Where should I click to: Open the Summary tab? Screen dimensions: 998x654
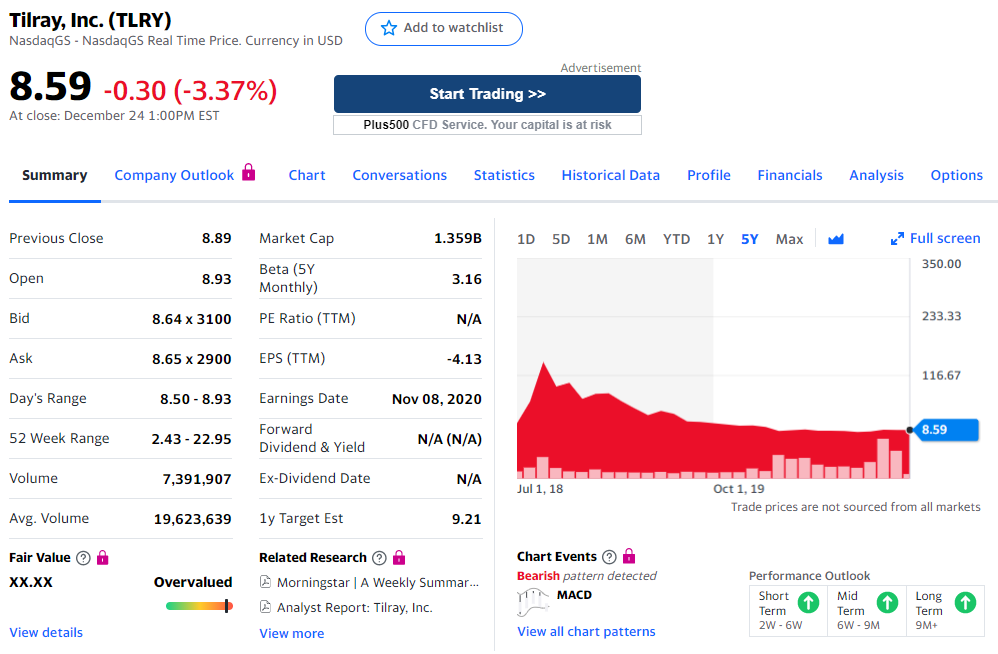pyautogui.click(x=55, y=175)
